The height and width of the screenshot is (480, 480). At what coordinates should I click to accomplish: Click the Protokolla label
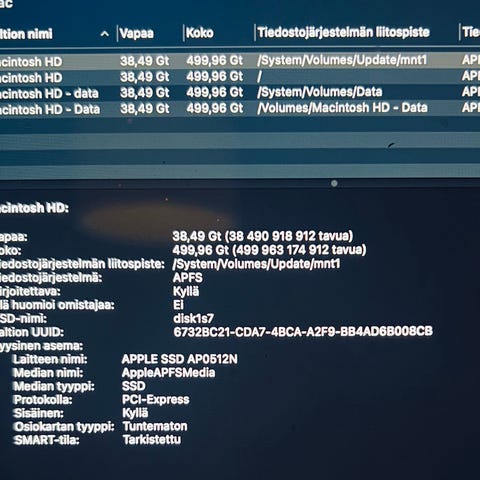[x=43, y=400]
